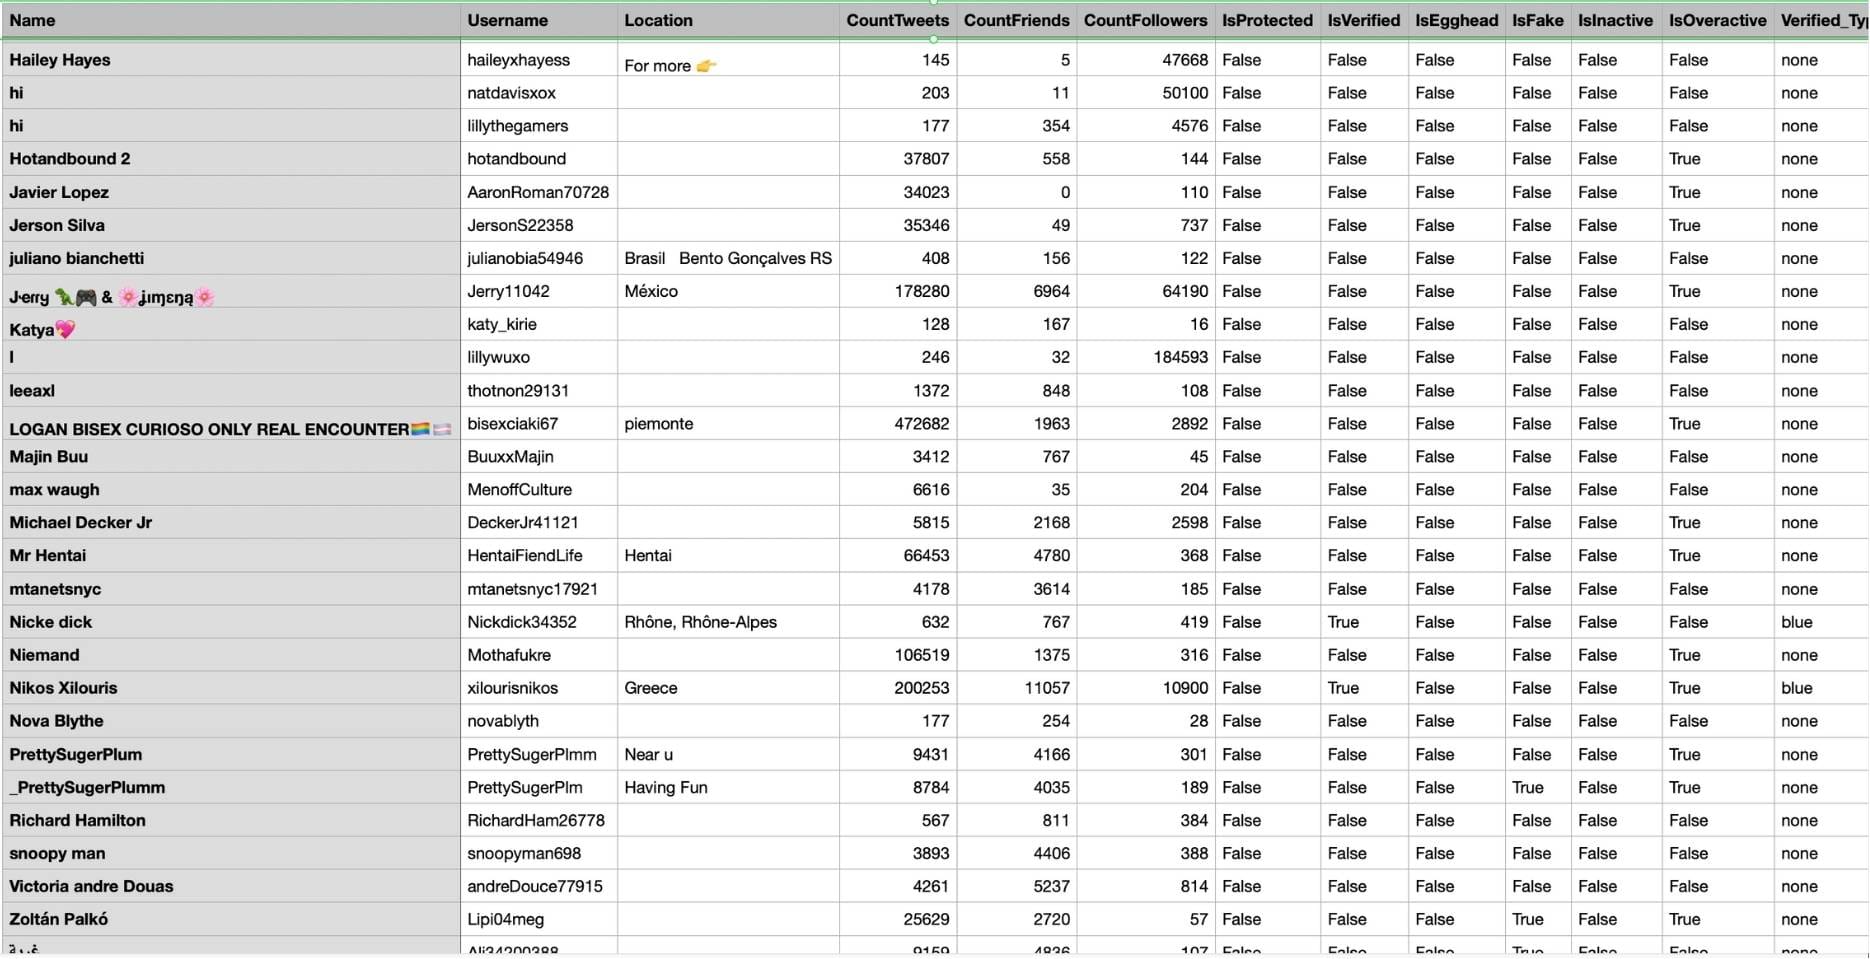The height and width of the screenshot is (959, 1870).
Task: Click the Location cell reading Having Fun
Action: [665, 787]
